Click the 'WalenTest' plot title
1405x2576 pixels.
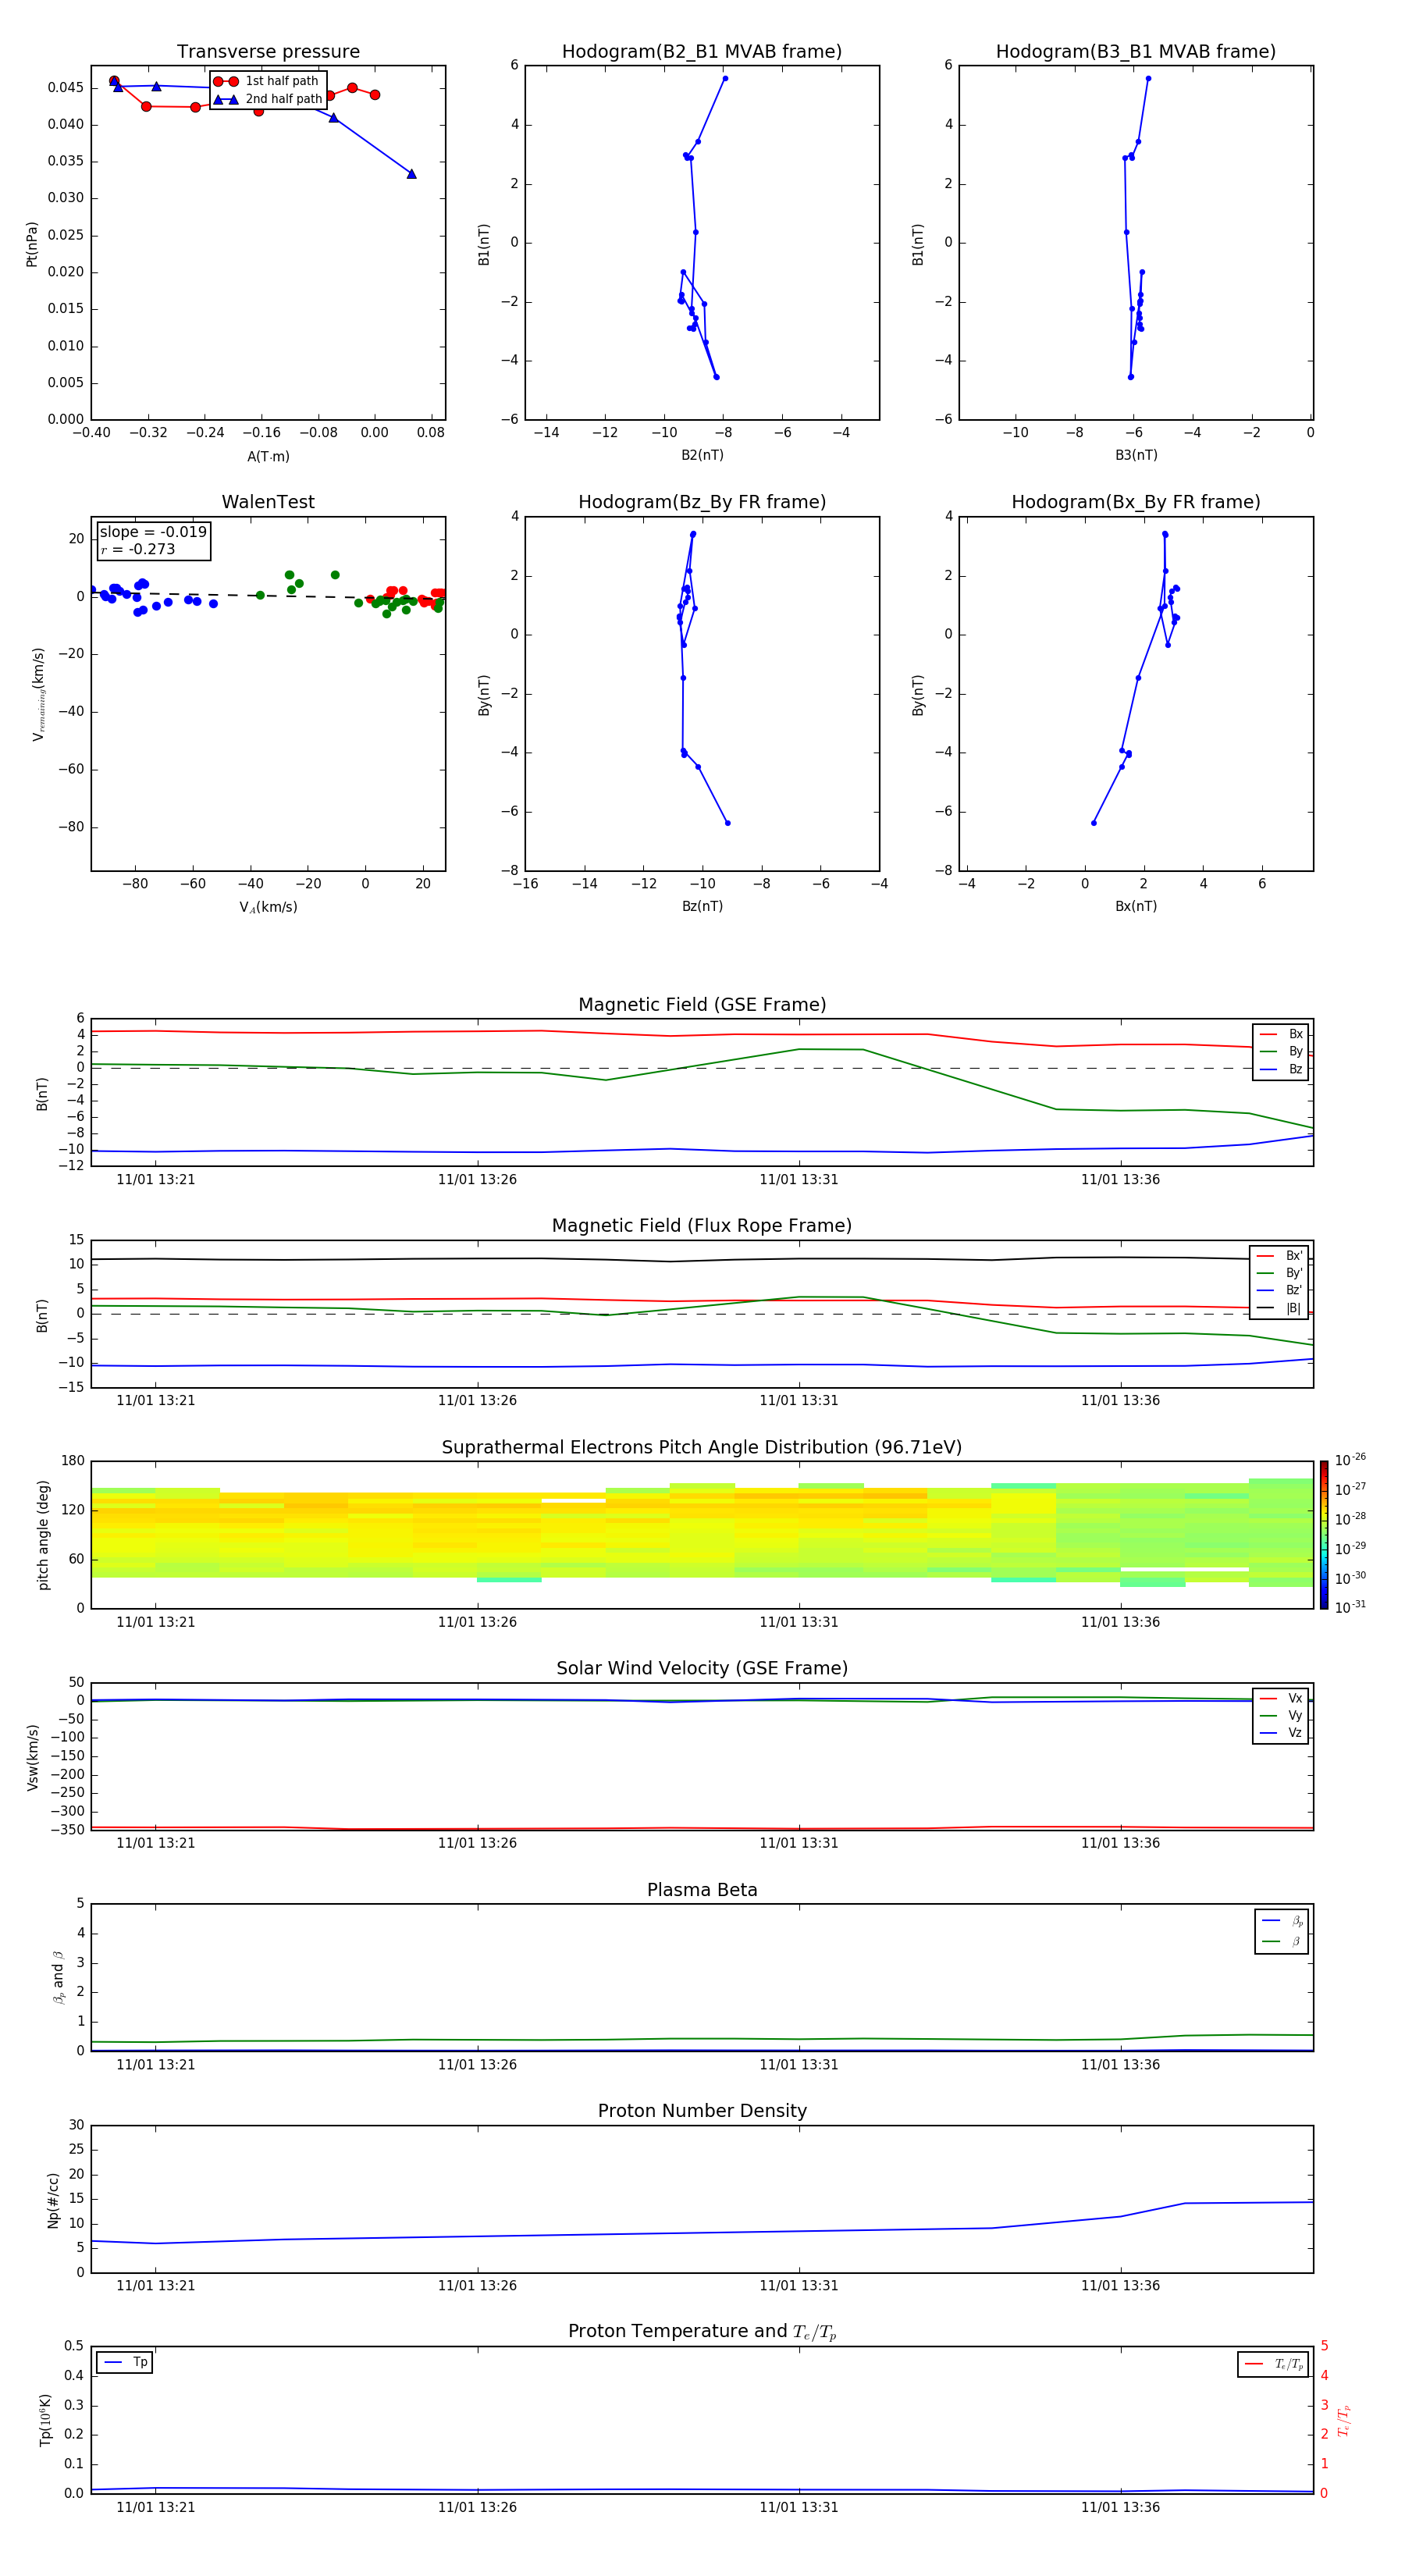[x=268, y=502]
